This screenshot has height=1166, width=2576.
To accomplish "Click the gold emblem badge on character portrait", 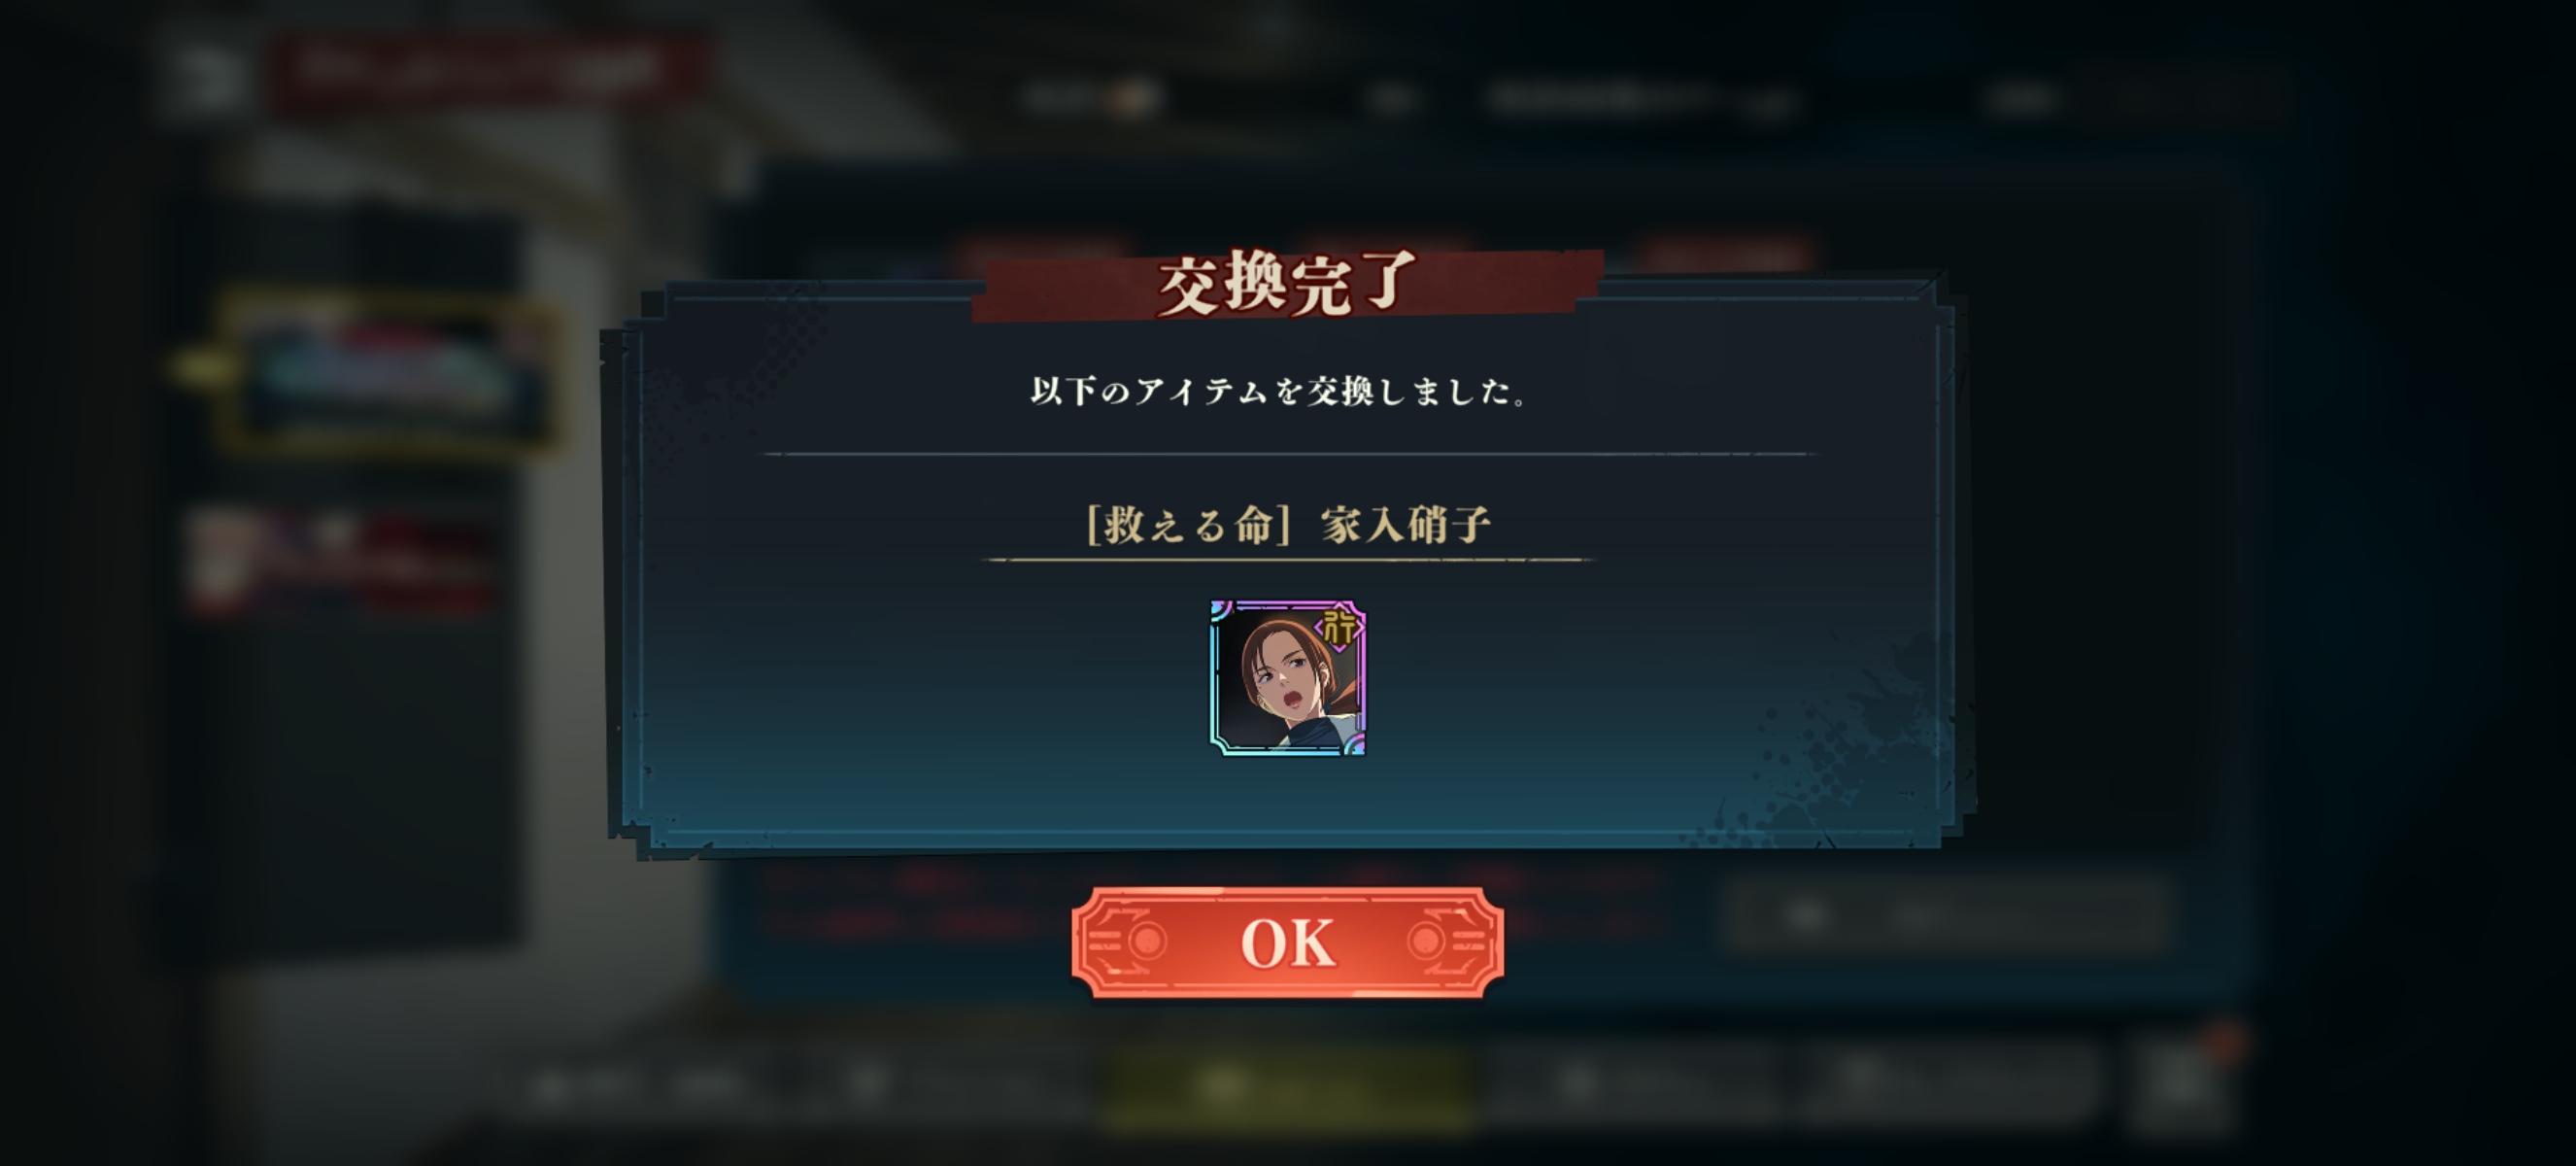I will click(1340, 629).
